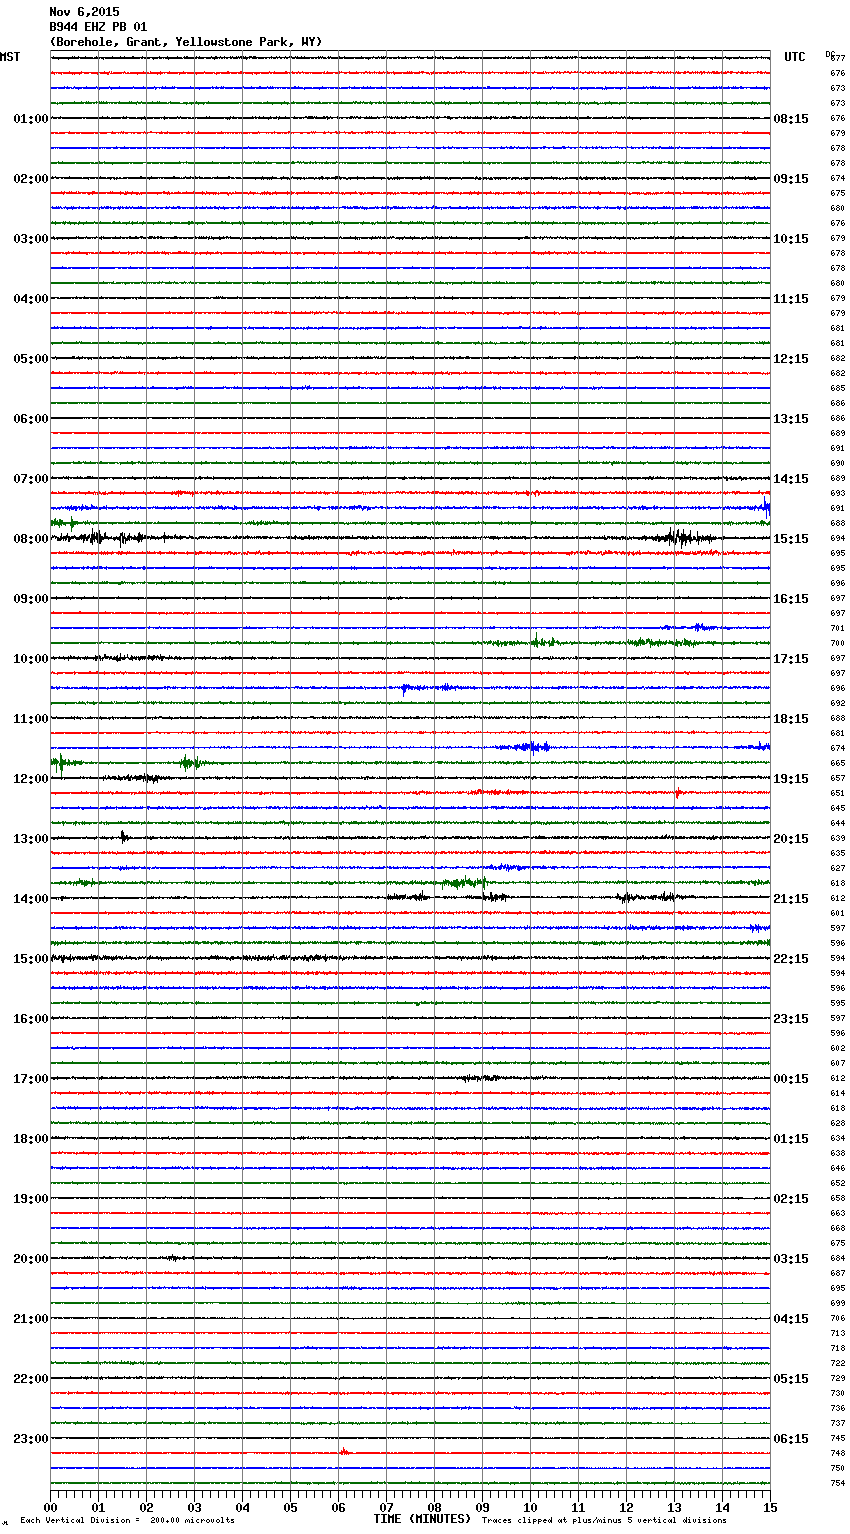Select minute "10" on the time axis
The image size is (850, 1534).
(530, 1507)
